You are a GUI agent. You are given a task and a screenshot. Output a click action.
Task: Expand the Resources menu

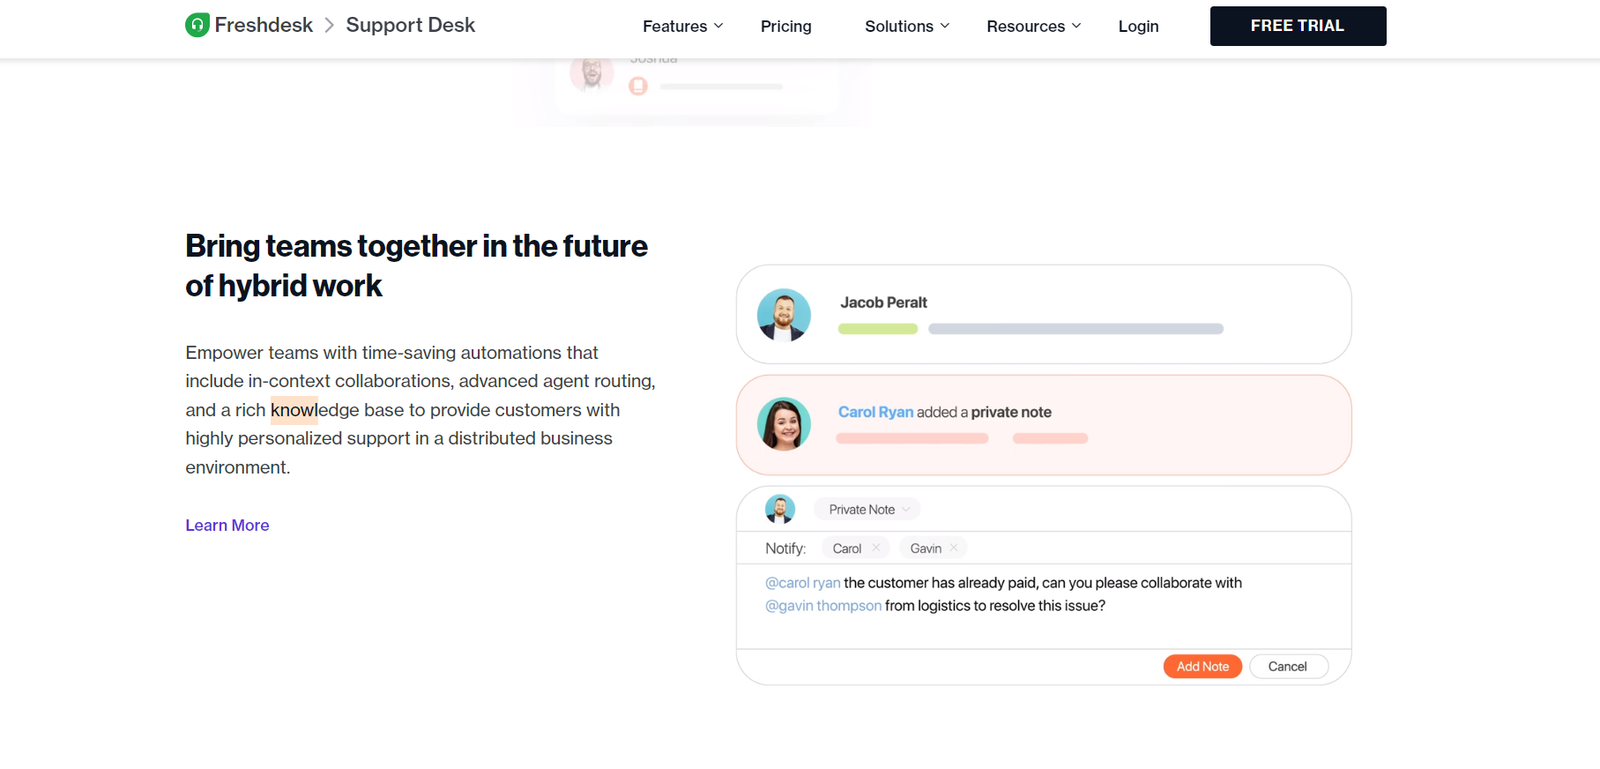tap(1034, 26)
